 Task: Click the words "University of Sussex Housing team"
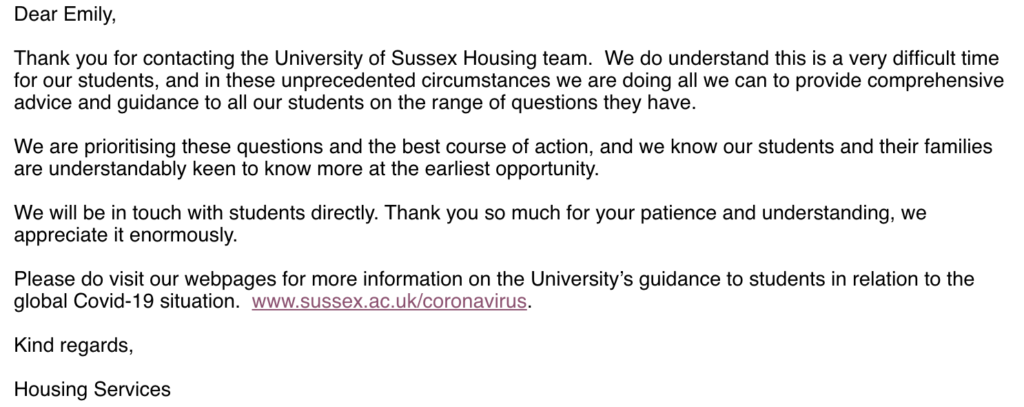click(431, 58)
